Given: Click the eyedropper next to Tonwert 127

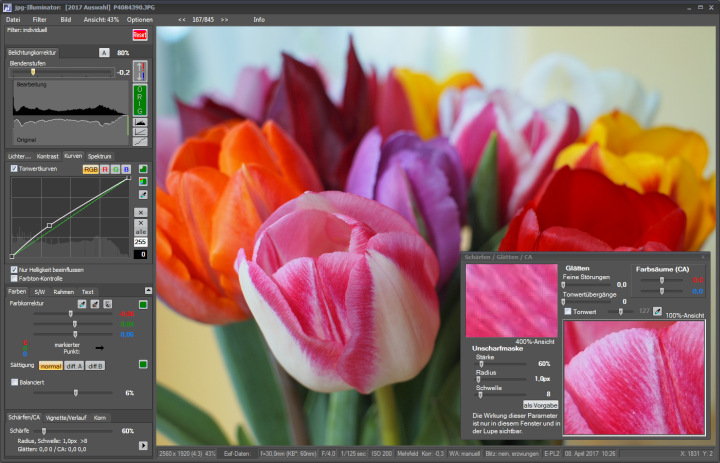Looking at the screenshot, I should pyautogui.click(x=657, y=311).
